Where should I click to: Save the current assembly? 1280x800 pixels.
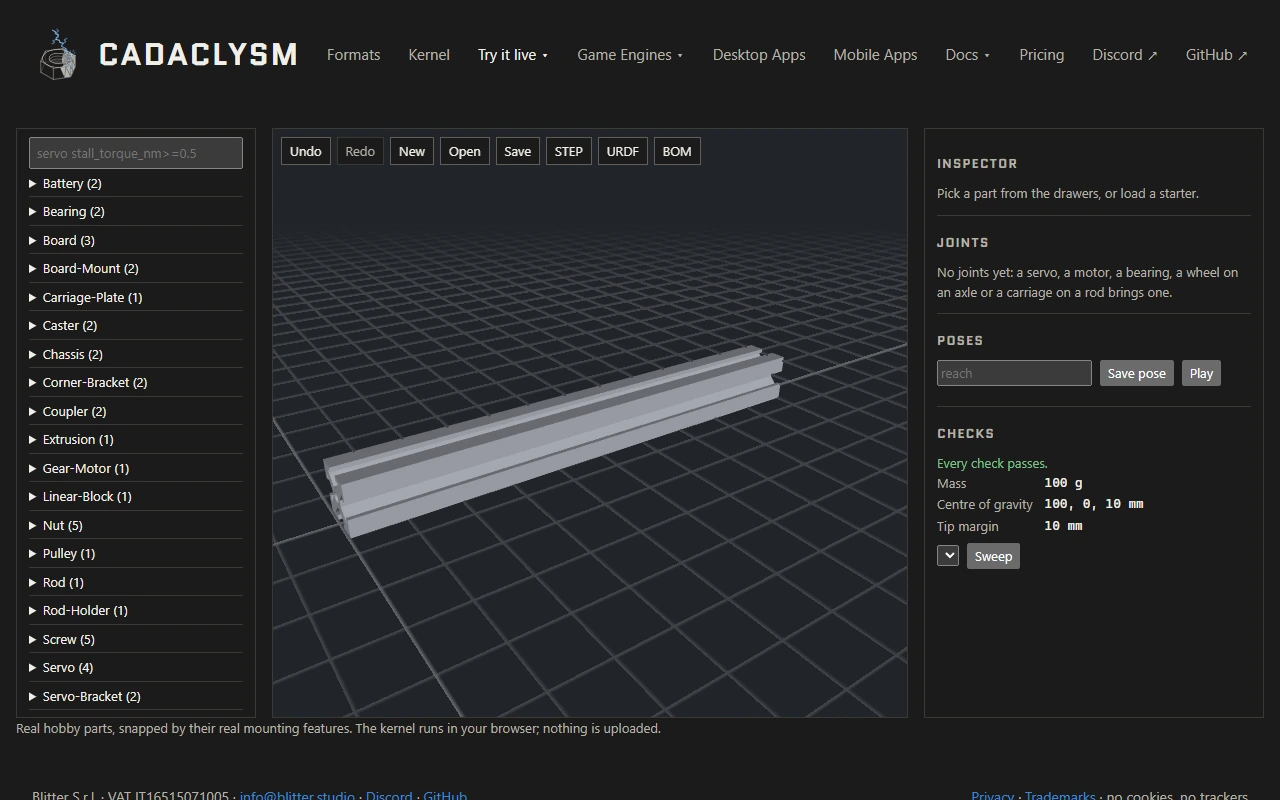pos(518,152)
